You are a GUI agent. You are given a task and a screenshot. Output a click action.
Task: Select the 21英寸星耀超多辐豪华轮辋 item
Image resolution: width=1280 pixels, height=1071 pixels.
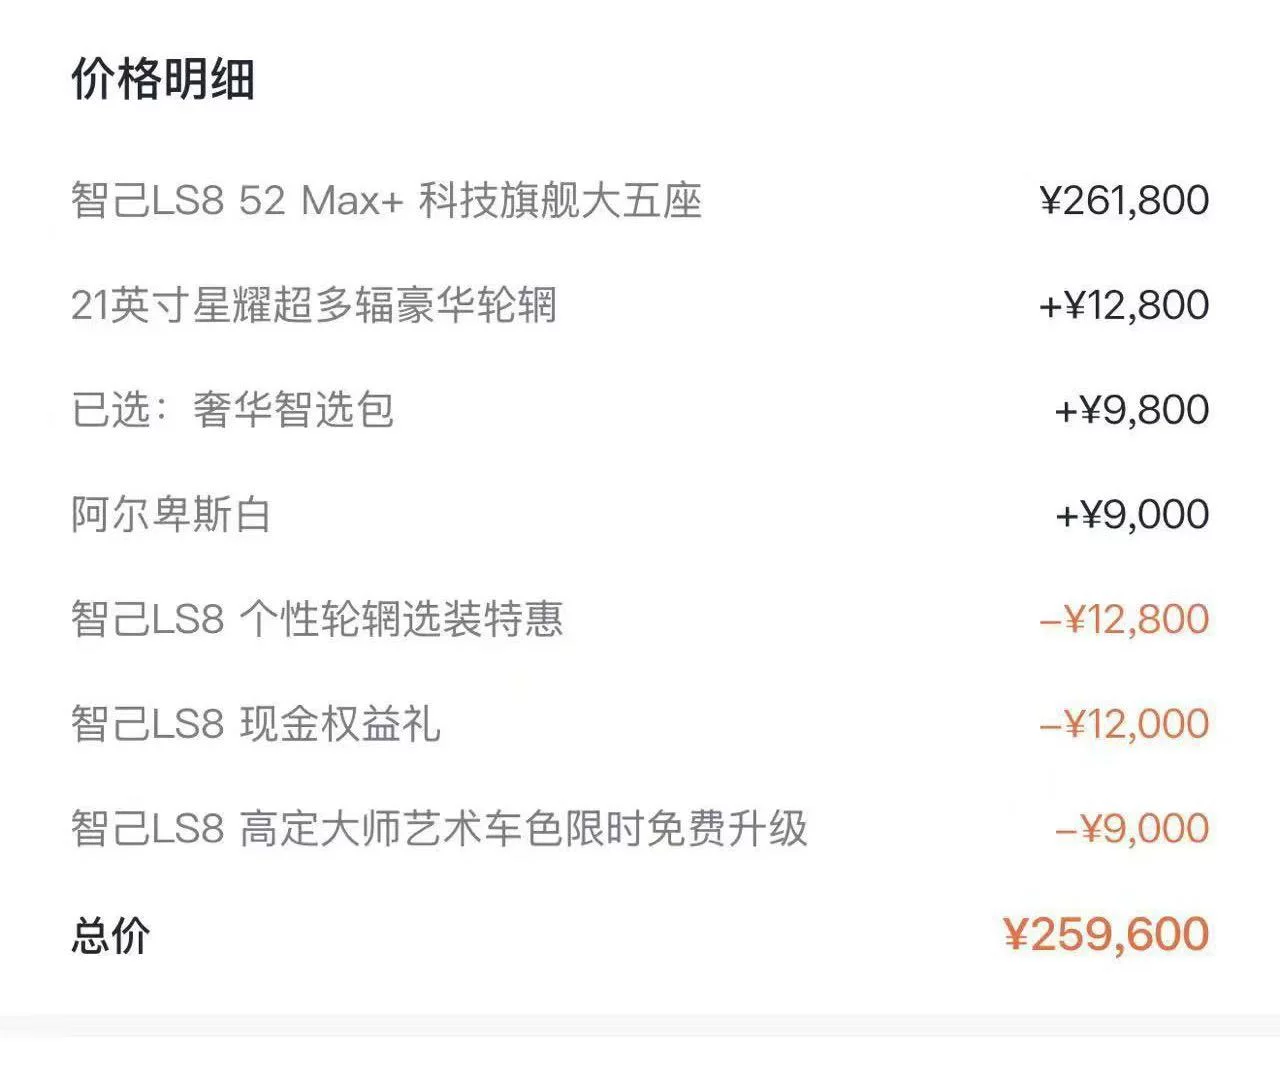[x=314, y=305]
